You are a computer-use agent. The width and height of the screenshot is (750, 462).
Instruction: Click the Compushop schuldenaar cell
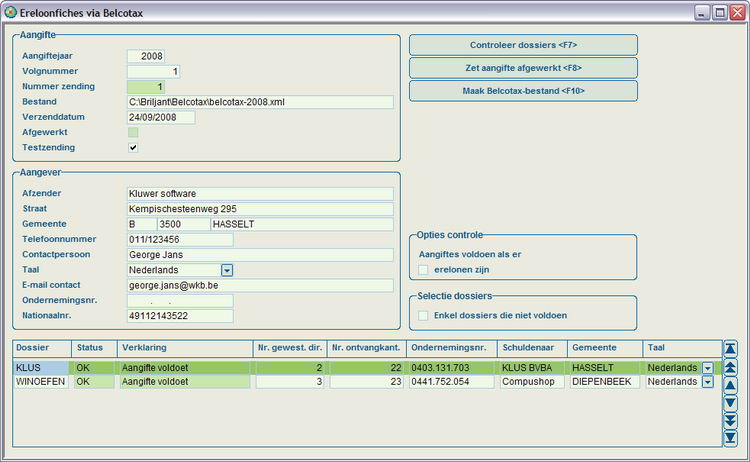(x=532, y=382)
